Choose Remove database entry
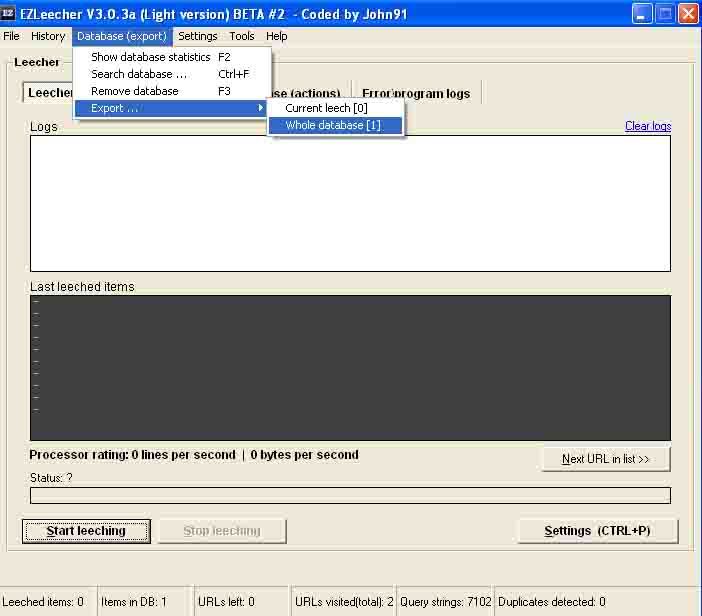The width and height of the screenshot is (702, 616). click(171, 91)
